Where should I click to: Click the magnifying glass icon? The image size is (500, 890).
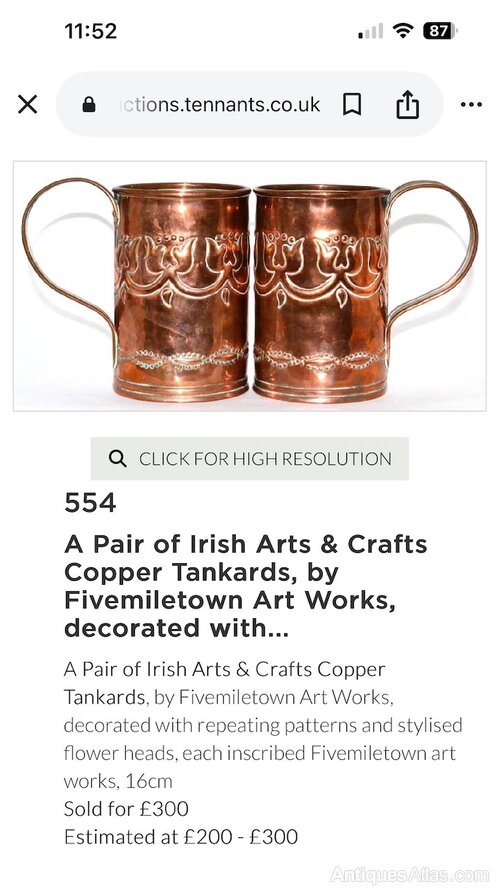pos(117,459)
